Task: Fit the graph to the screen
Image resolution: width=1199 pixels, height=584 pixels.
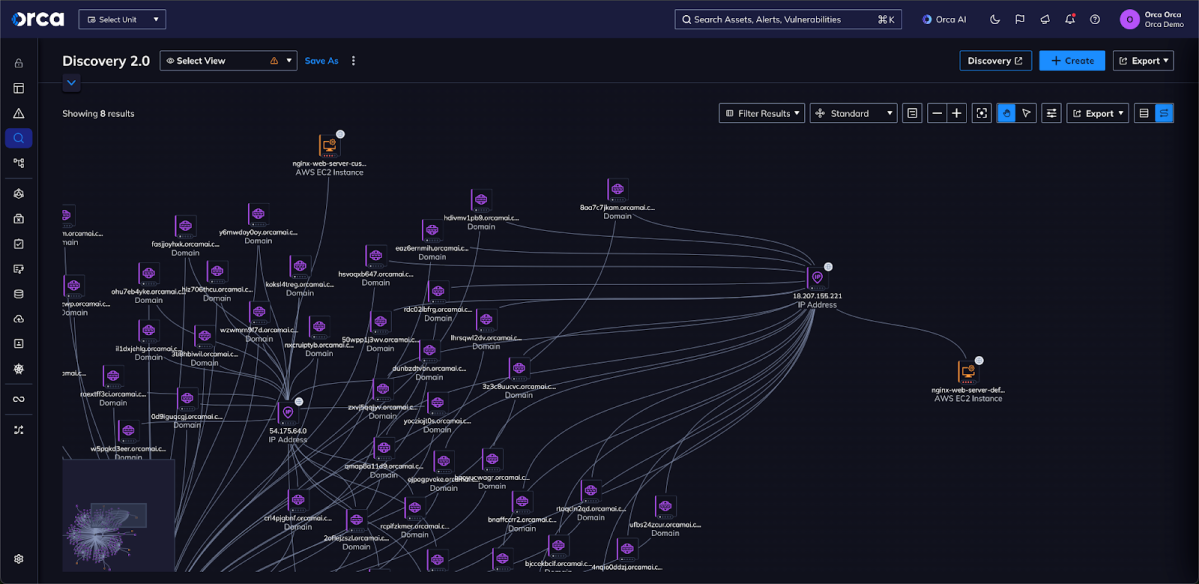Action: pos(983,112)
